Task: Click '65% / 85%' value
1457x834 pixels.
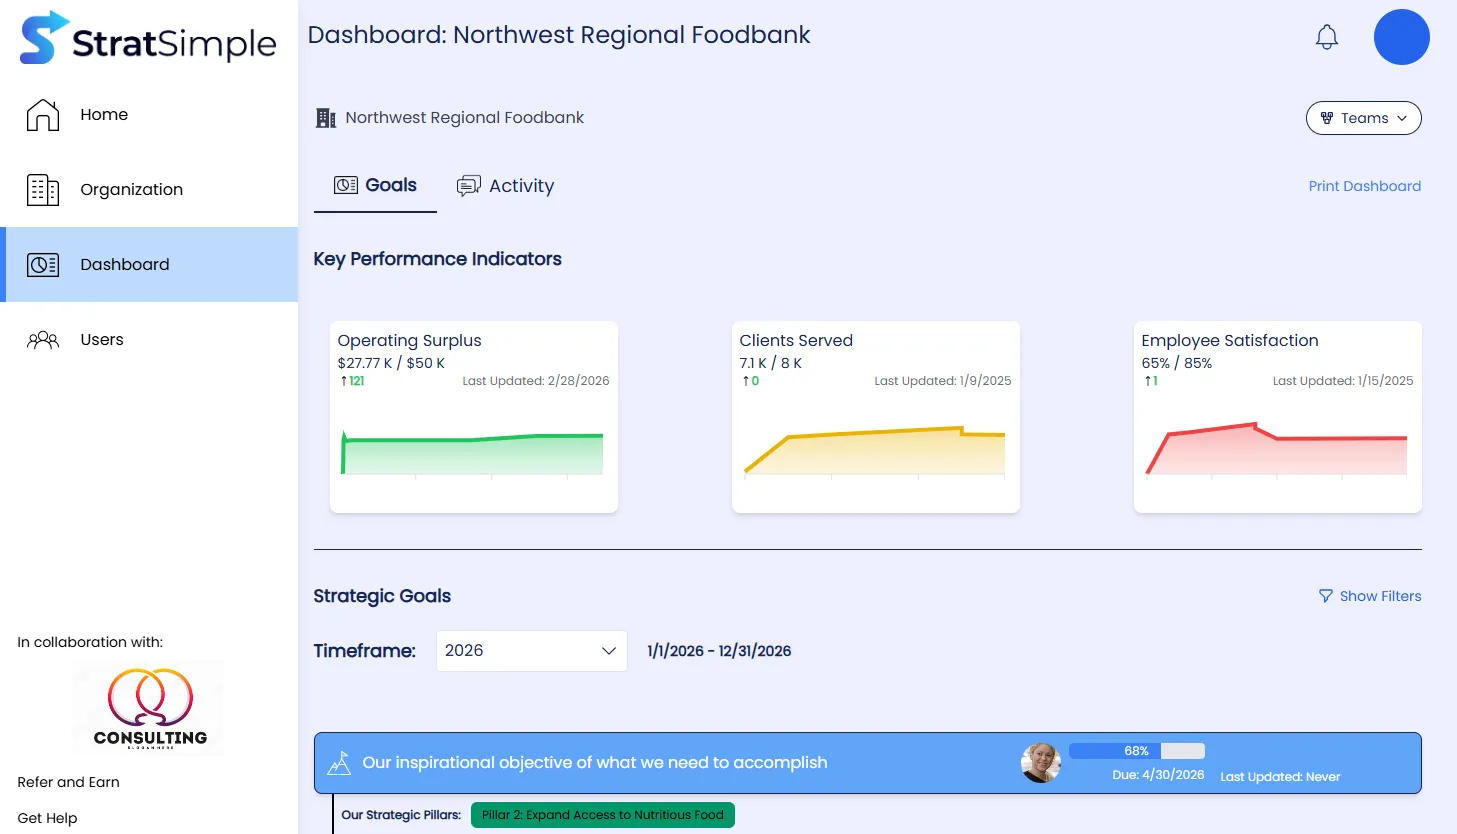Action: tap(1177, 363)
